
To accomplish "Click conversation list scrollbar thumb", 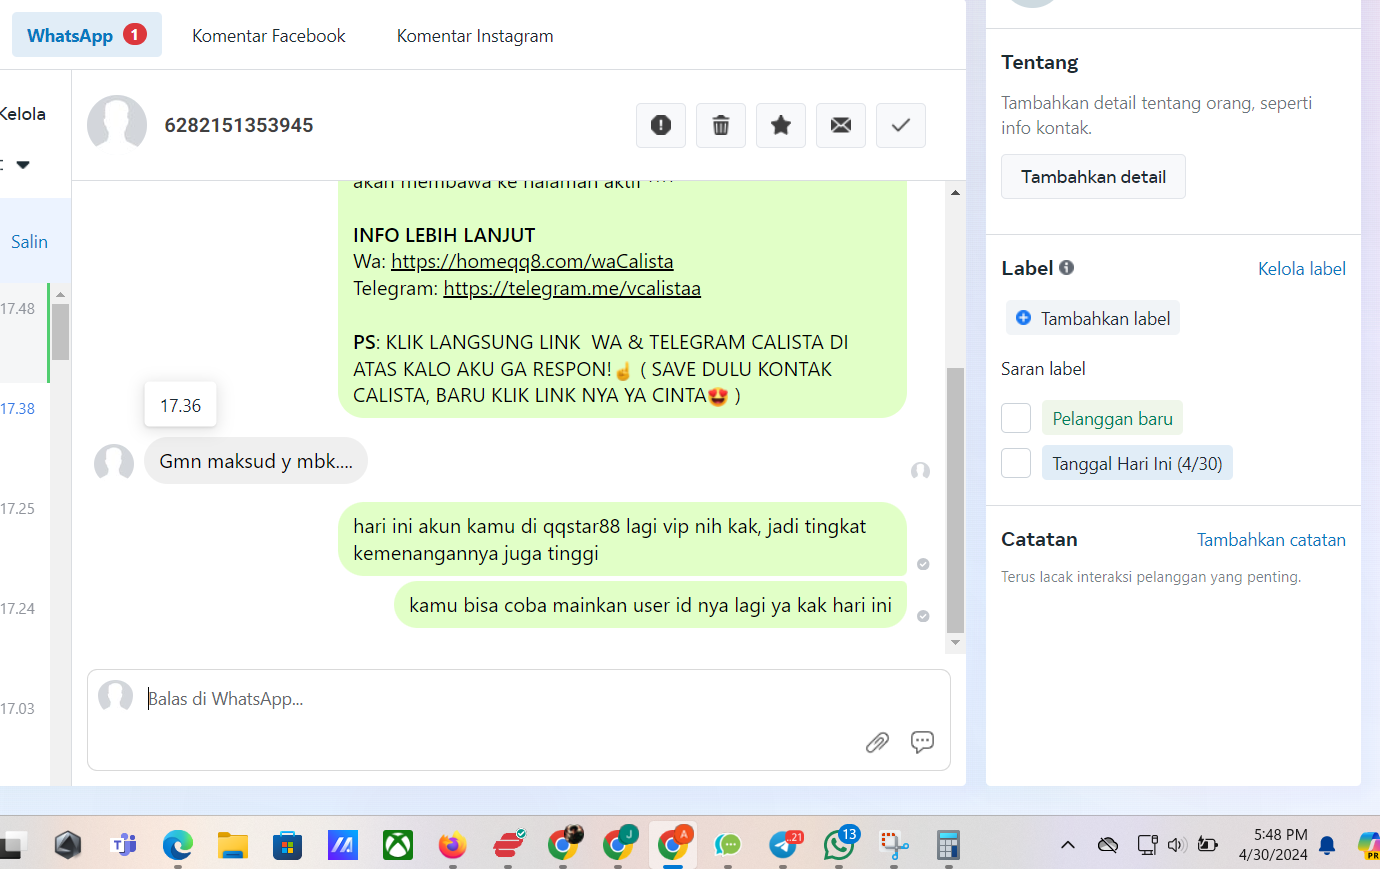I will tap(60, 332).
